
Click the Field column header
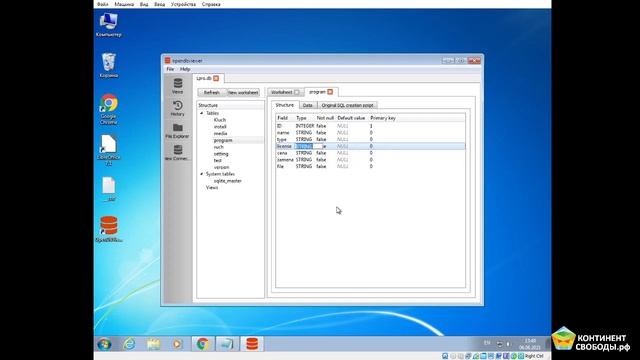point(282,118)
